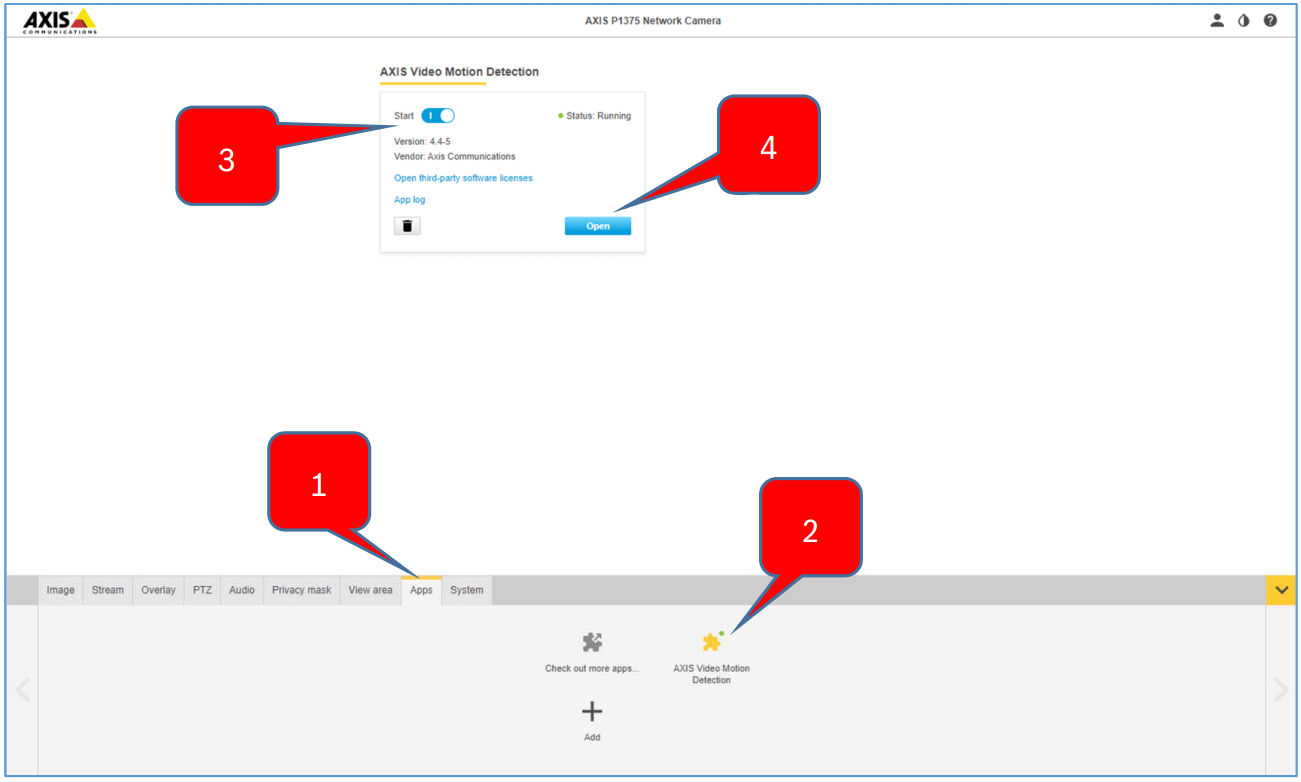
Task: Switch to the Privacy mask tab
Action: coord(302,590)
